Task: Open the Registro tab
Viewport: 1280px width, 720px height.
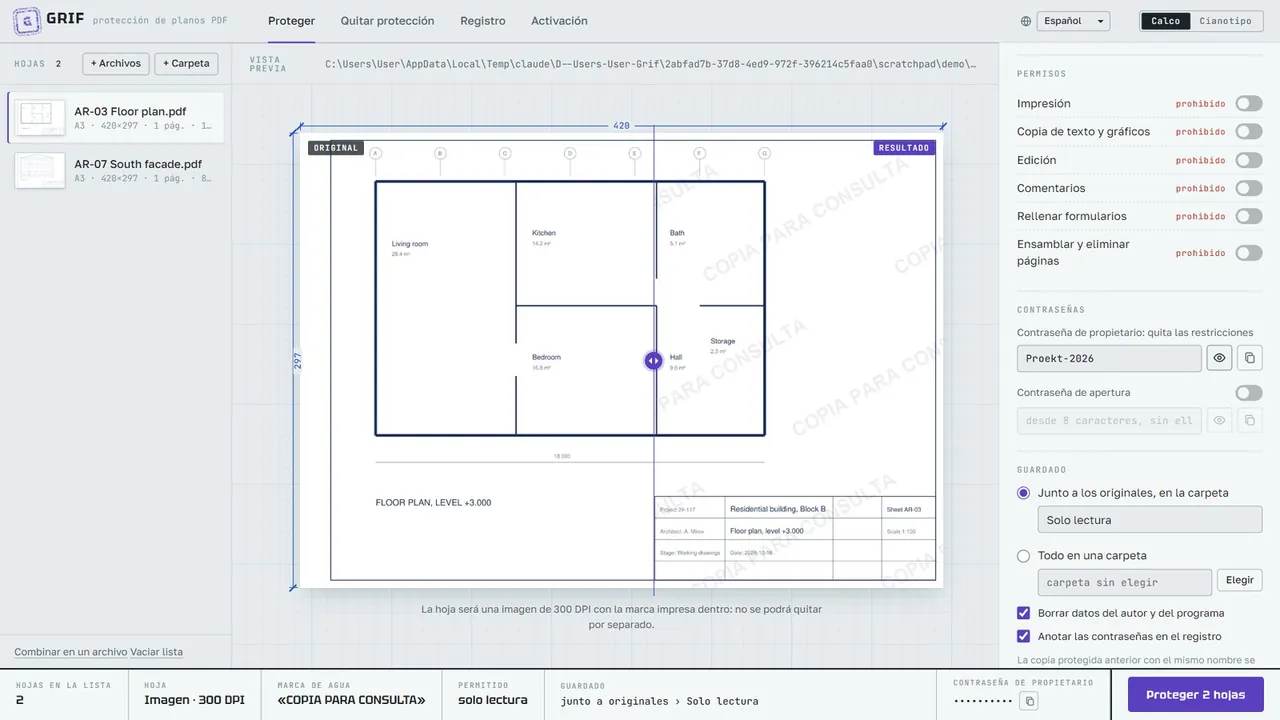Action: click(x=483, y=21)
